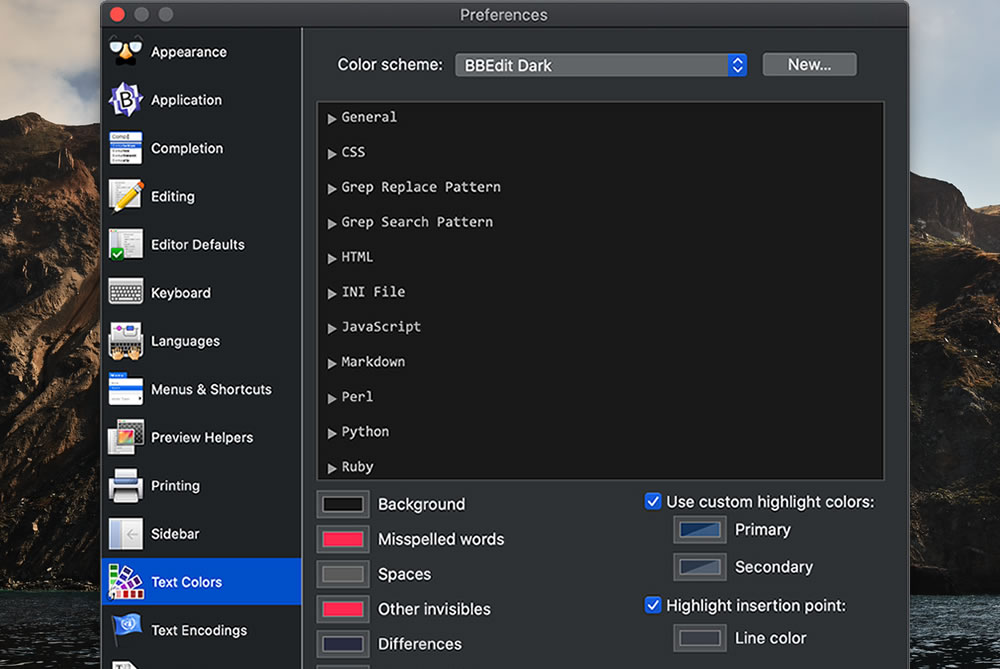Switch to the Appearance label

pos(189,52)
